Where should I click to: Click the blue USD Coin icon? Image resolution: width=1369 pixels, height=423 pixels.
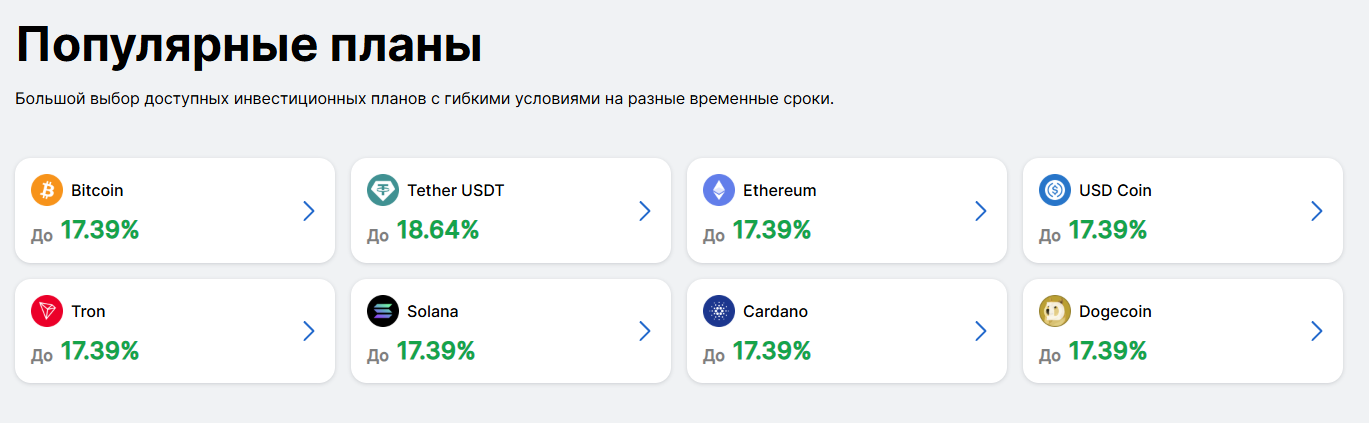pos(1055,190)
